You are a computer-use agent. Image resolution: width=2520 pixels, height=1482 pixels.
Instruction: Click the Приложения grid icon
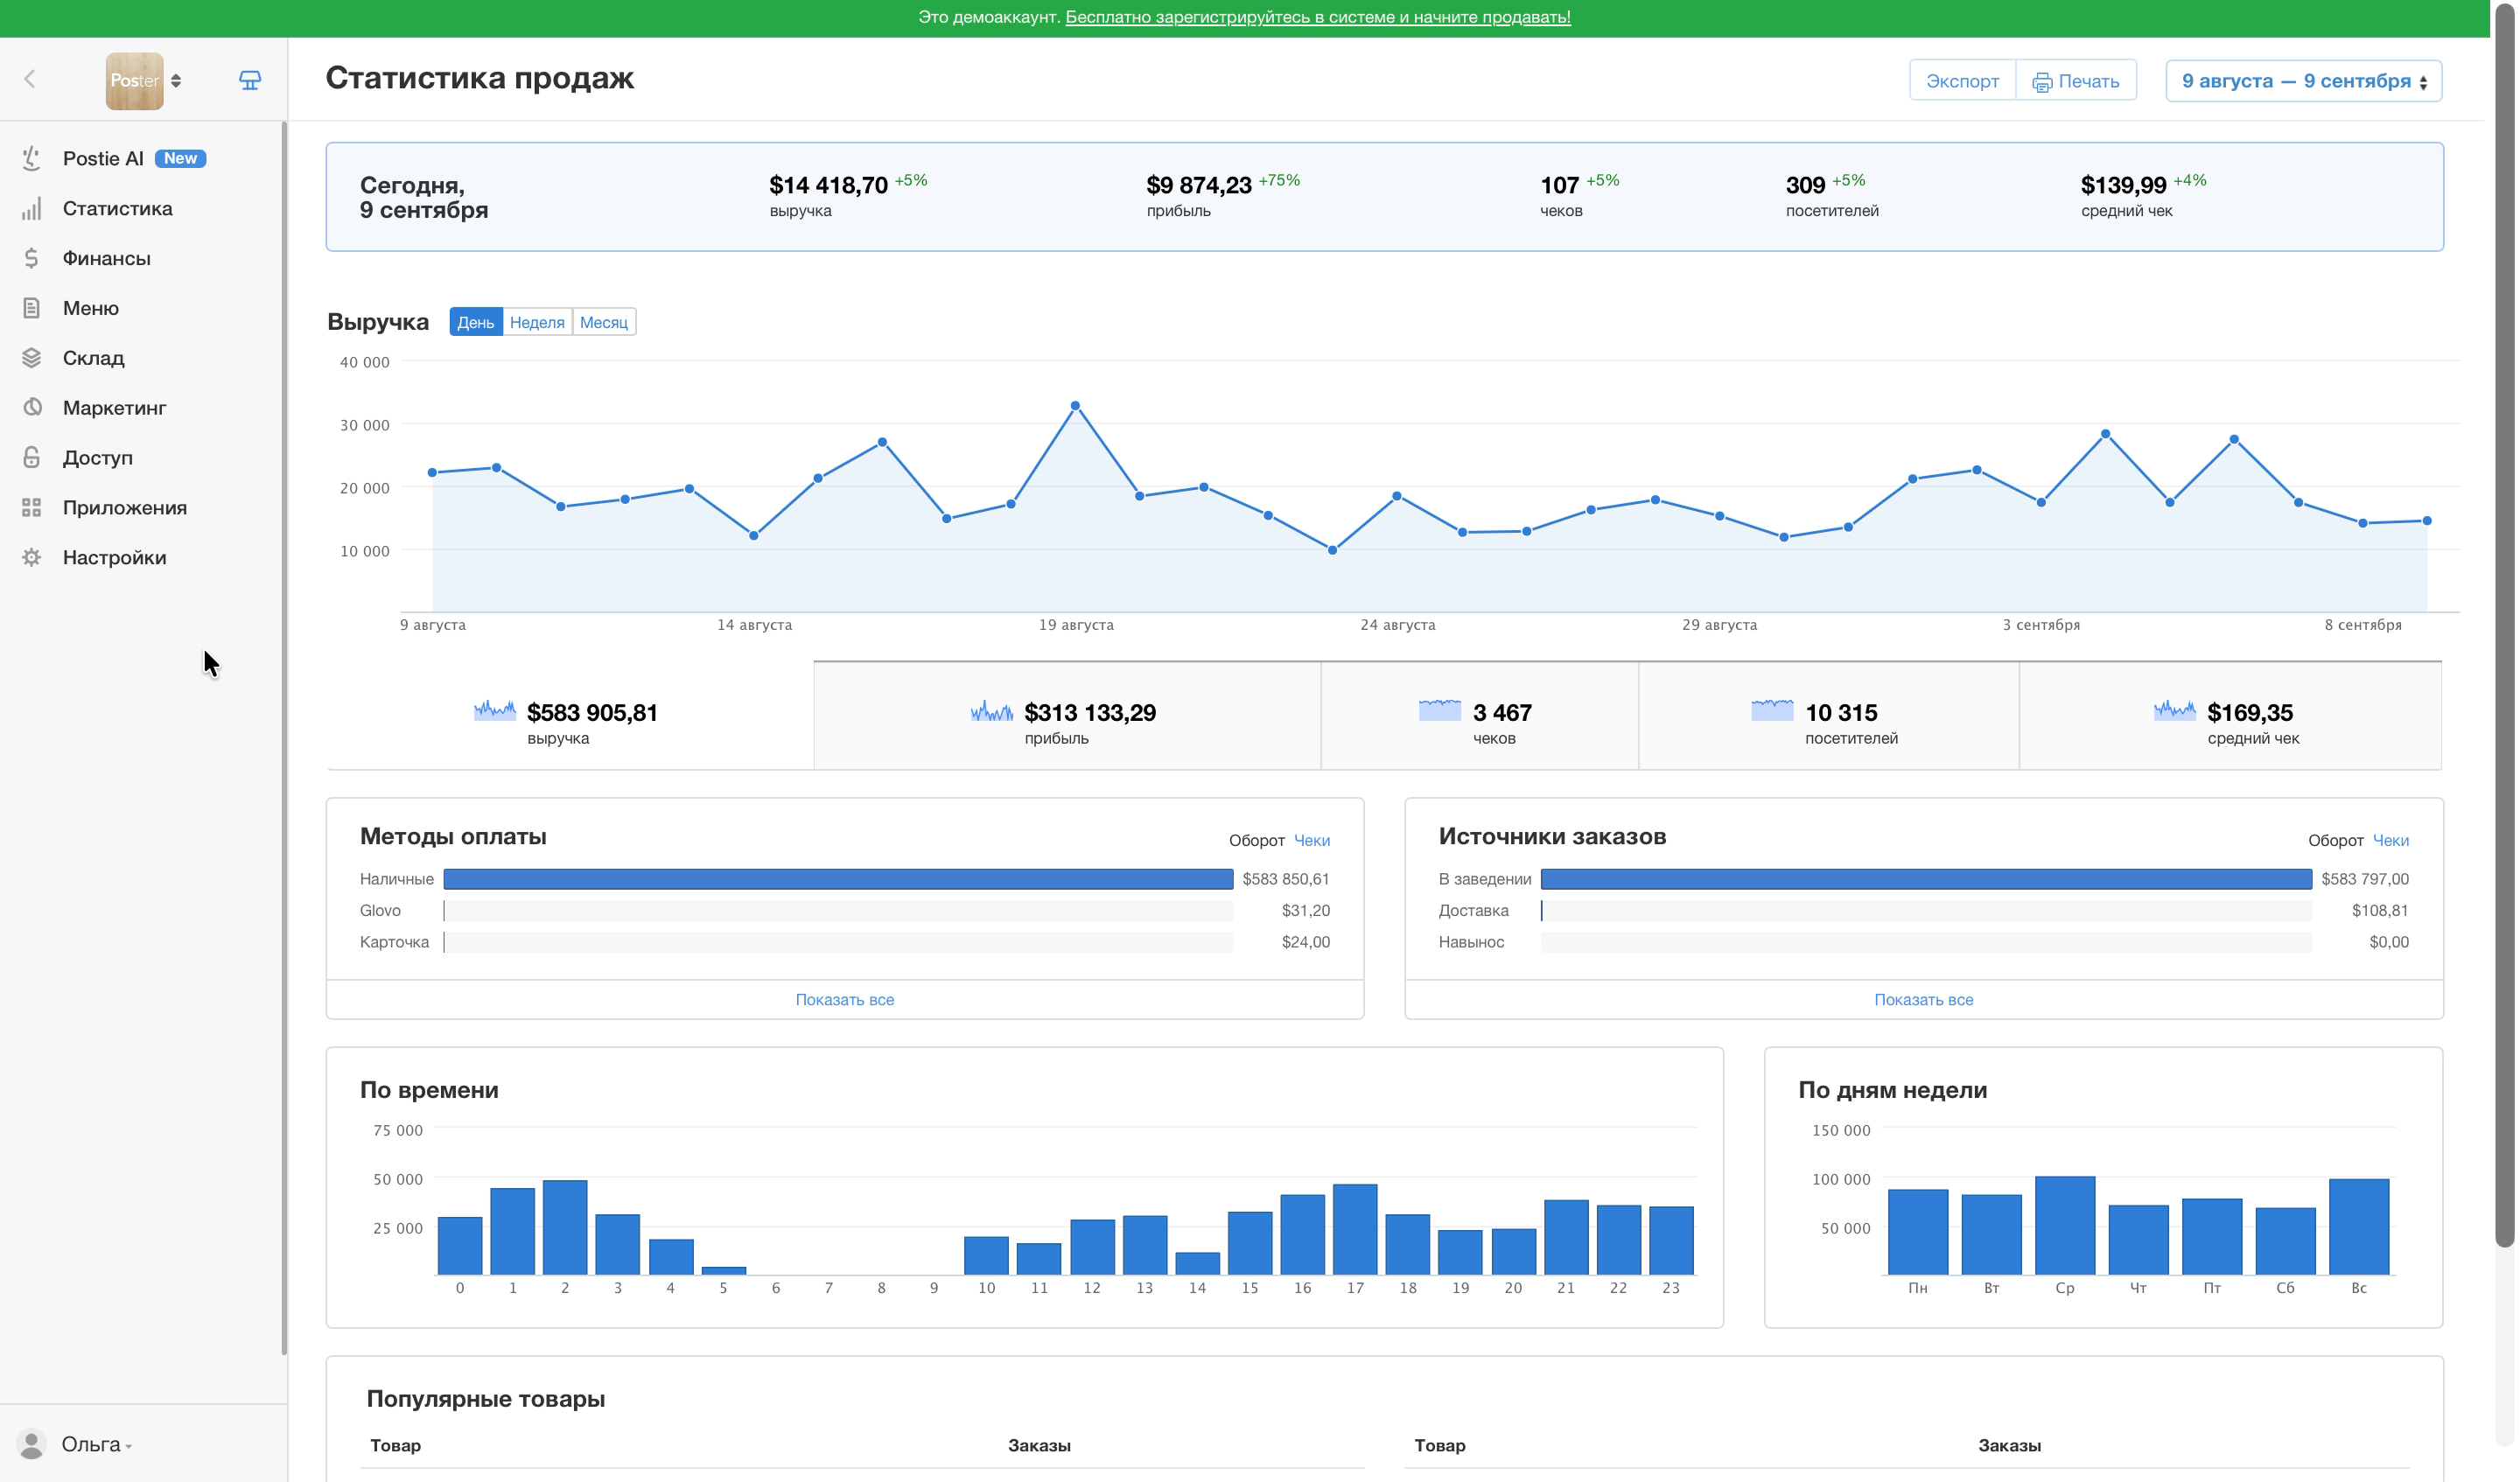pyautogui.click(x=32, y=507)
